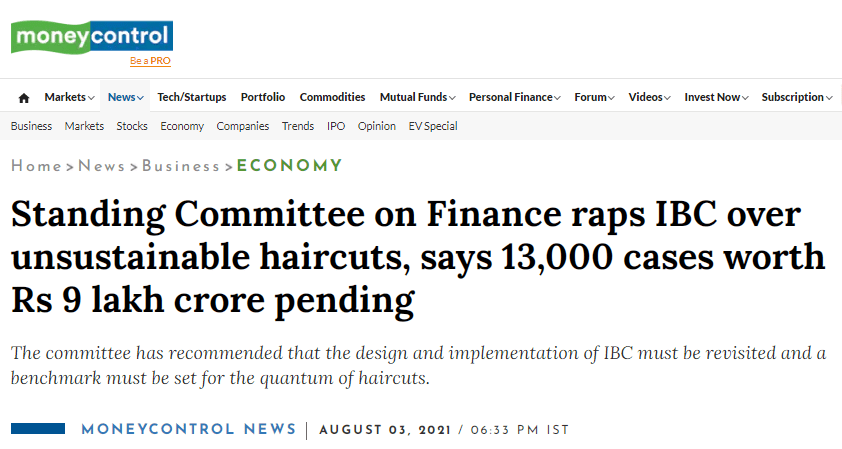Expand the Markets dropdown menu
Viewport: 842px width, 449px height.
tap(69, 97)
